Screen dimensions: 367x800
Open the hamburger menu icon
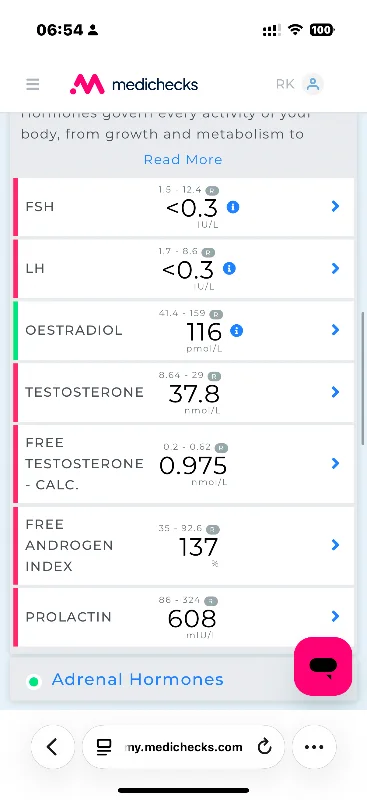(x=33, y=84)
